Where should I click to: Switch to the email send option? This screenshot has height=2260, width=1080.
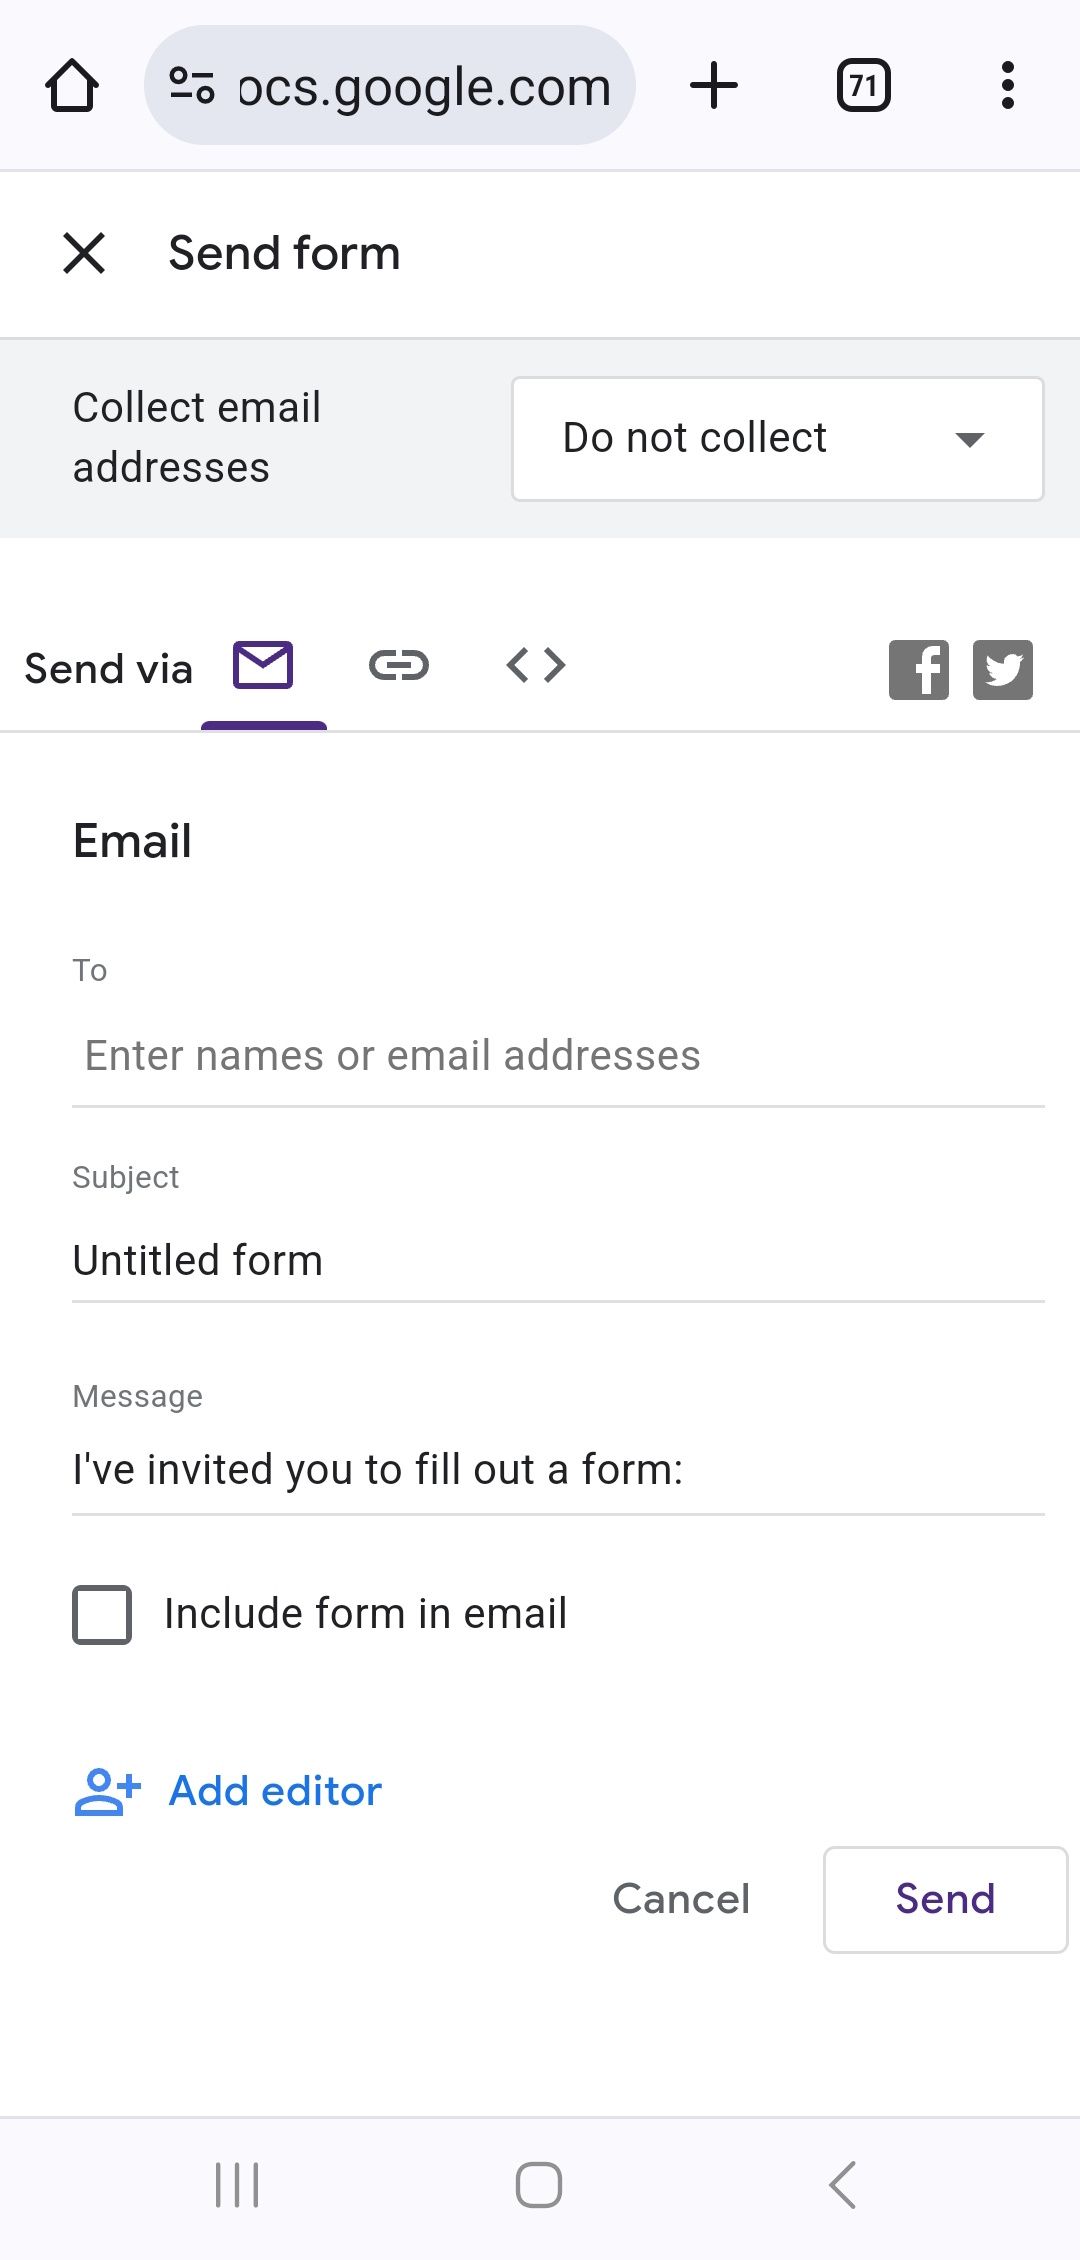[x=263, y=665]
